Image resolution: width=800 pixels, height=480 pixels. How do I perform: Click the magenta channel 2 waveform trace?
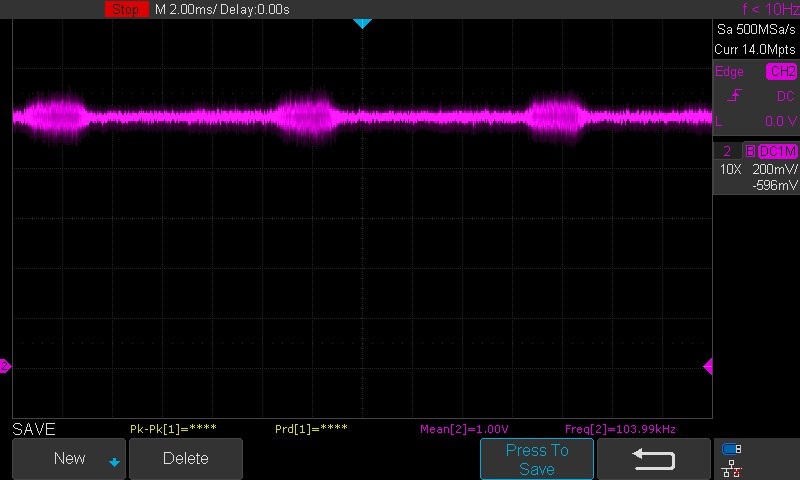[x=362, y=117]
